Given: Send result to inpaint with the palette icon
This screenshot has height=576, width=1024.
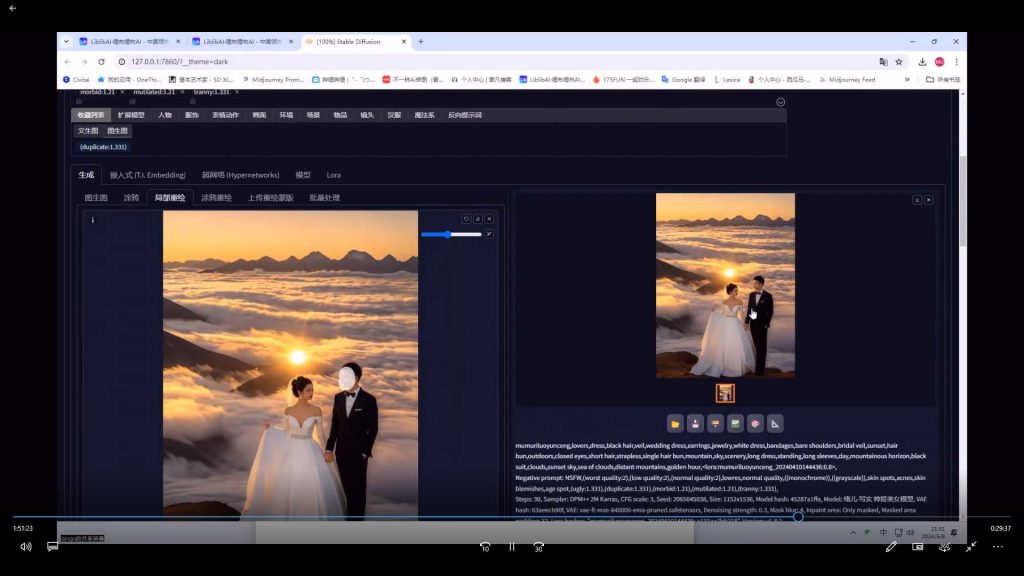Looking at the screenshot, I should (x=755, y=423).
